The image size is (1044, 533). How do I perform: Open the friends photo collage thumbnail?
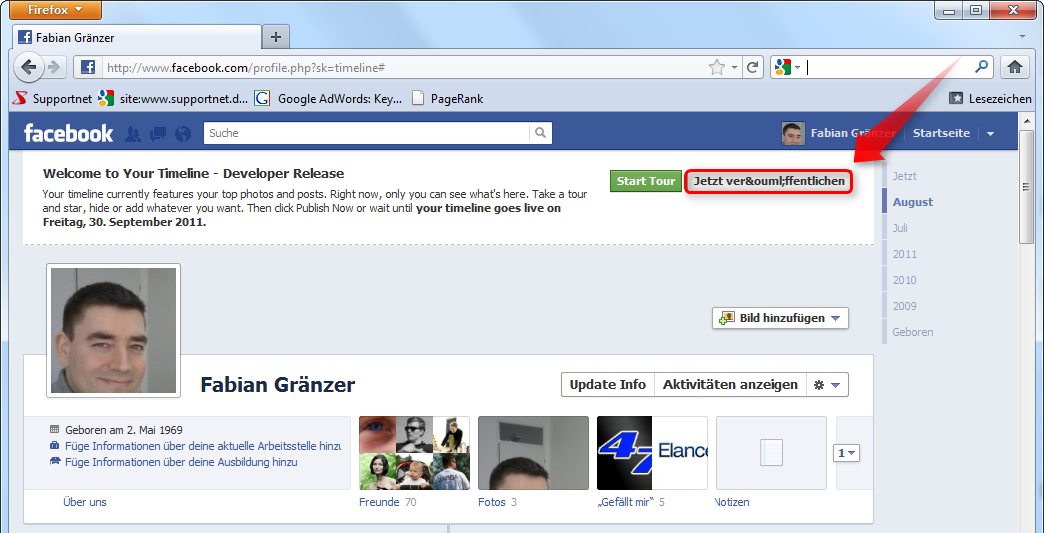coord(414,453)
